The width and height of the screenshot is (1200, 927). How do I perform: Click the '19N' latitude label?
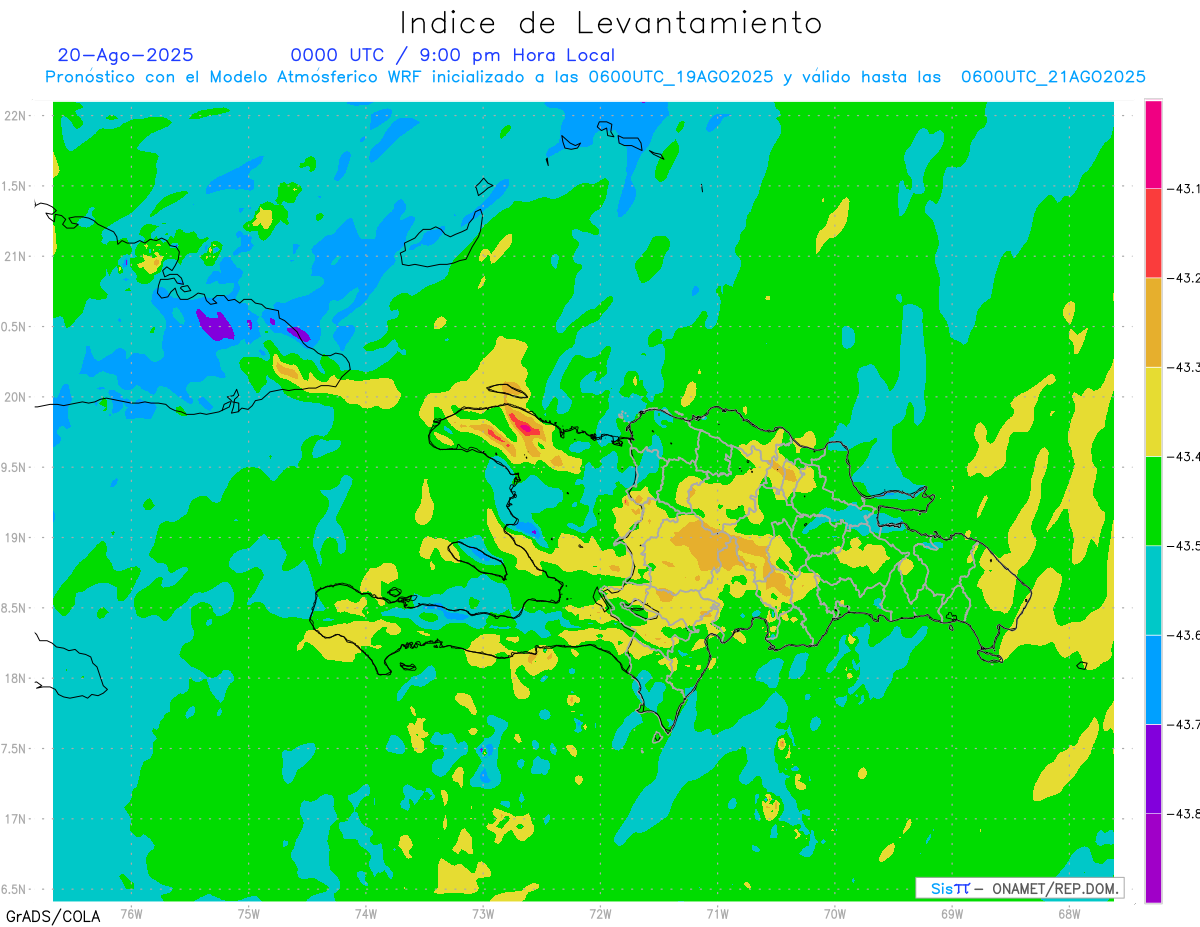pos(16,538)
